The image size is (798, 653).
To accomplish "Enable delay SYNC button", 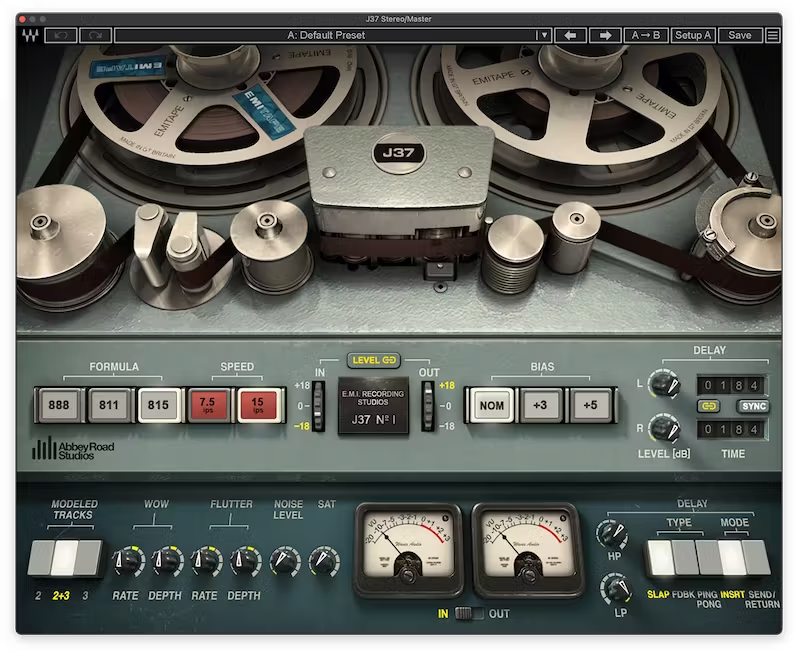I will (x=753, y=406).
